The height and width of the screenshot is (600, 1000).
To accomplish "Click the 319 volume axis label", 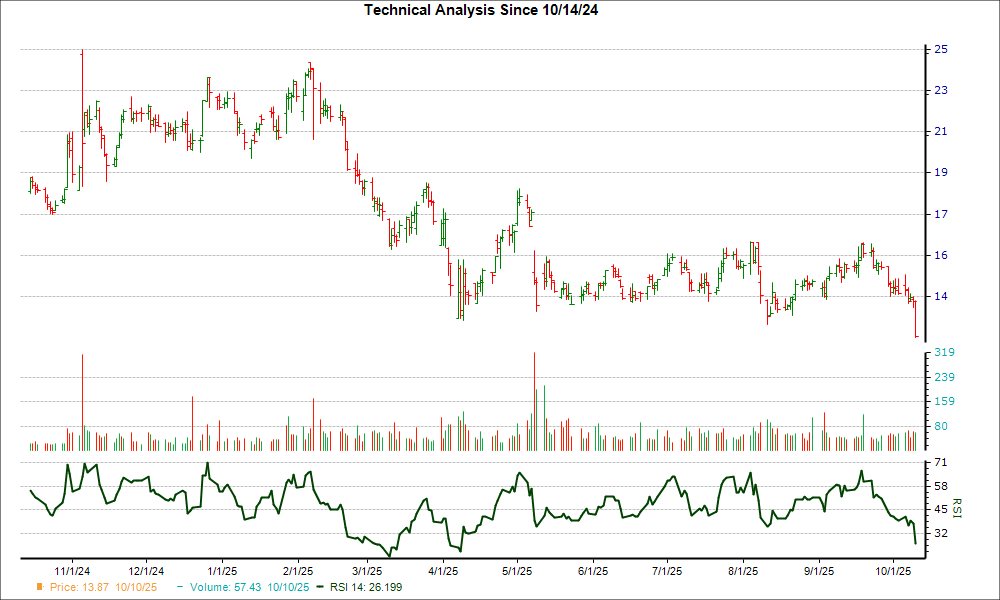I will pos(944,353).
